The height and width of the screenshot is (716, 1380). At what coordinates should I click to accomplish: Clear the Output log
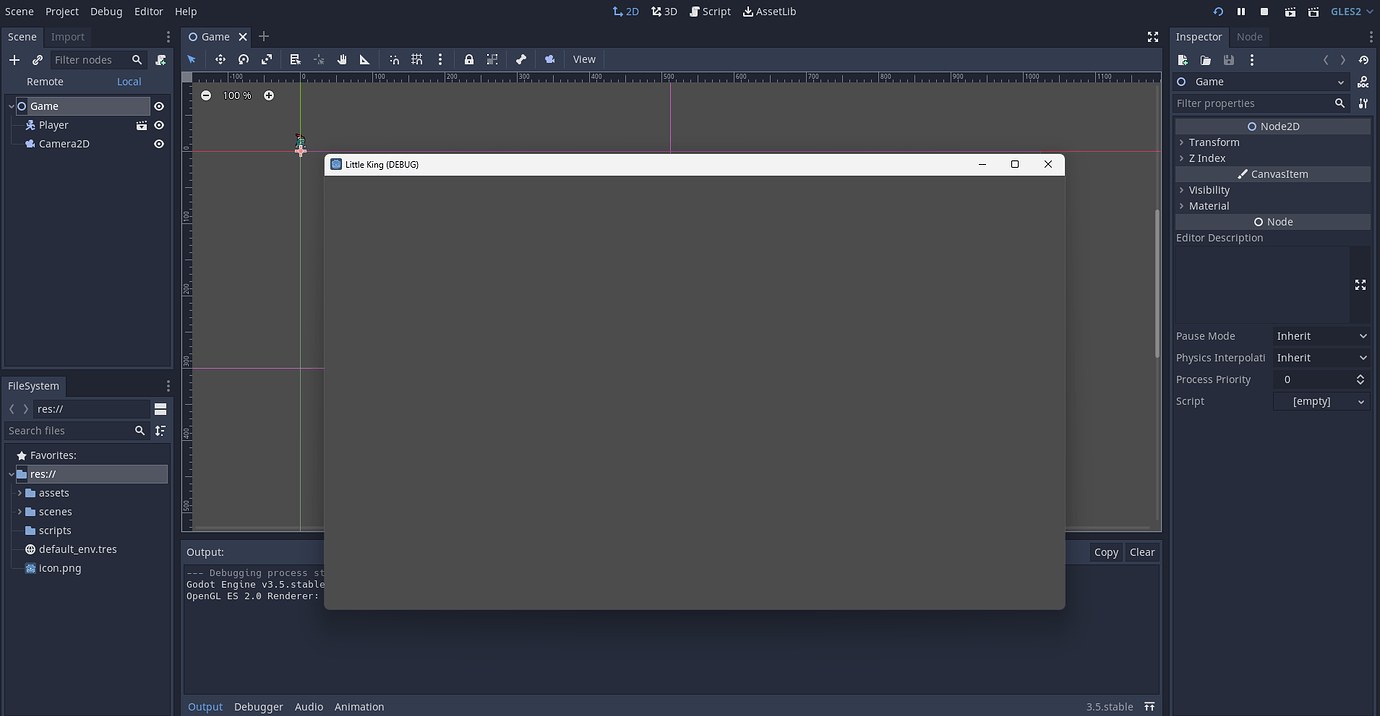coord(1142,551)
